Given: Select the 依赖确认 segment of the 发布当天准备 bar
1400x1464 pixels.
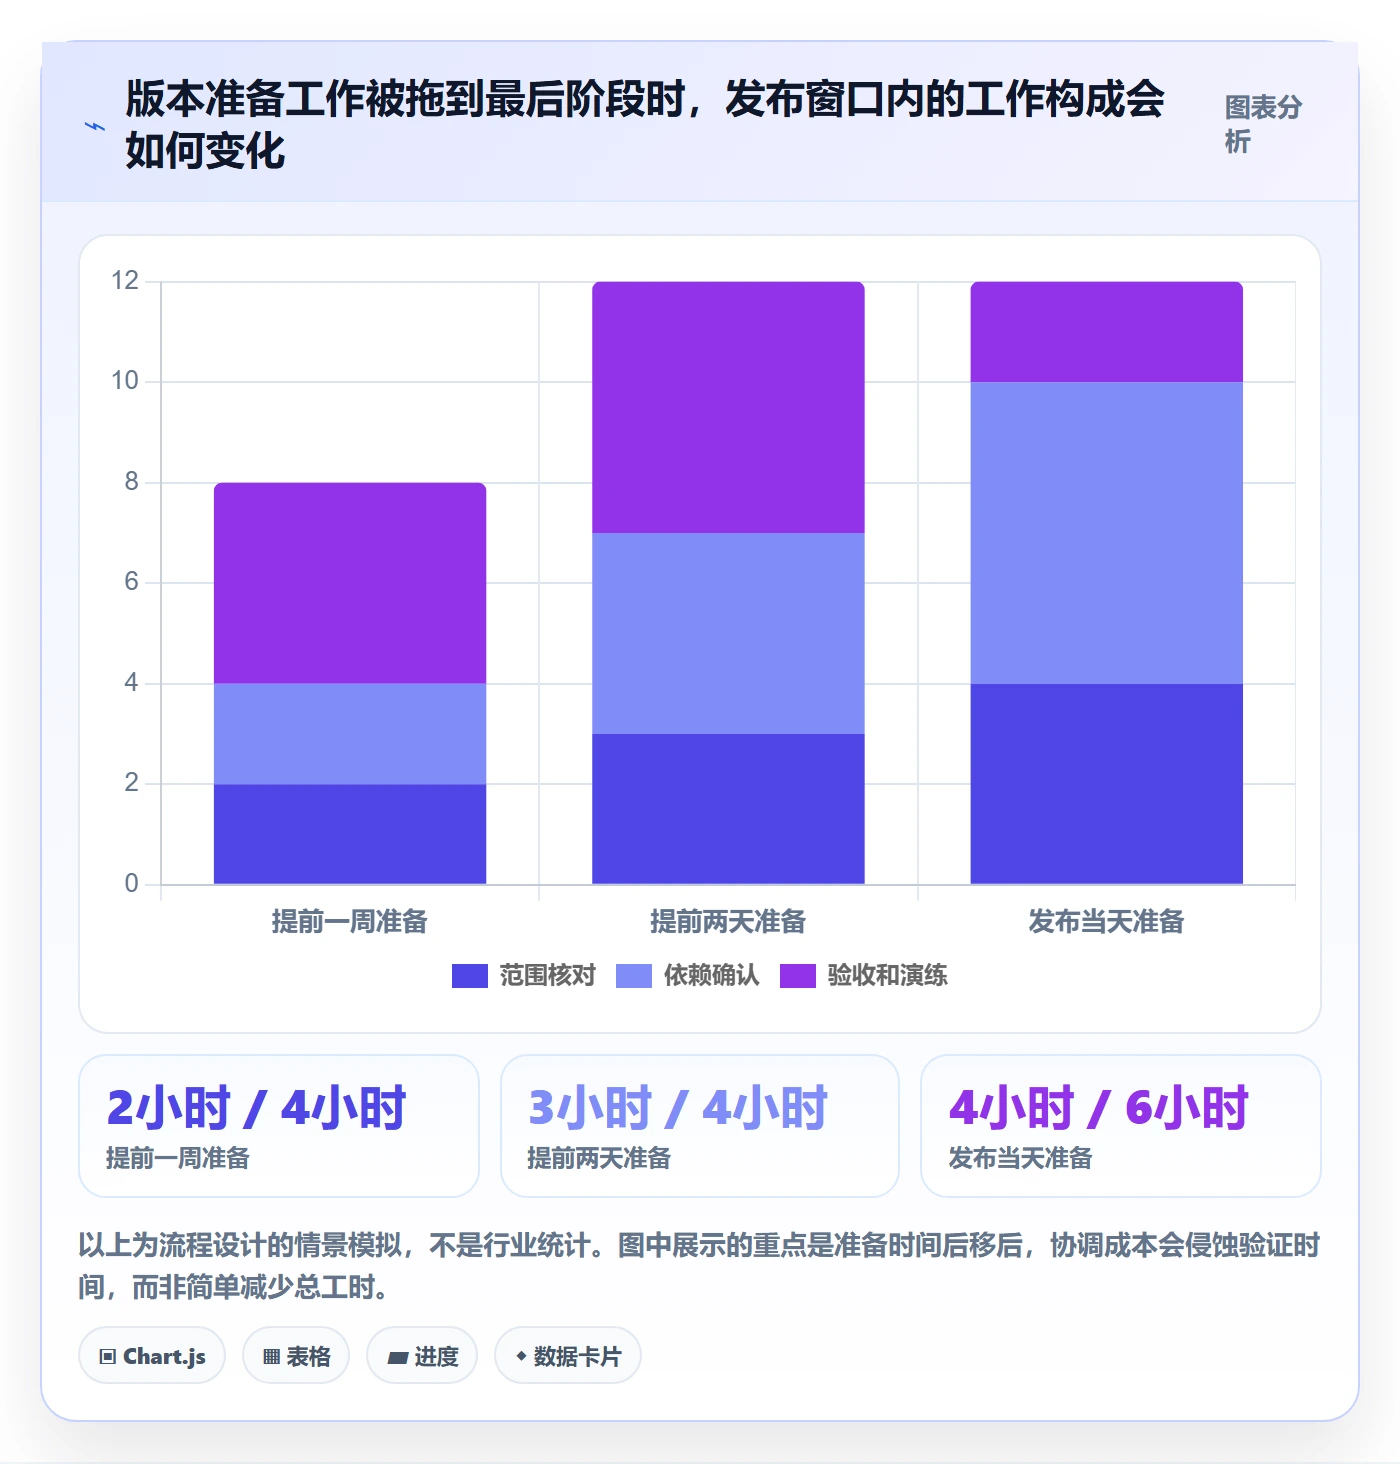Looking at the screenshot, I should (x=1107, y=533).
